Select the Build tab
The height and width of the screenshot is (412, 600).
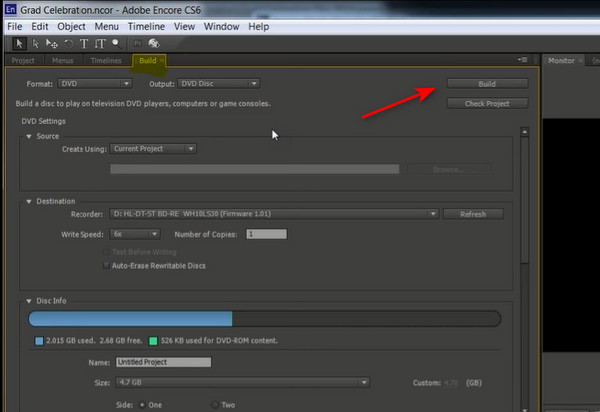pos(147,60)
